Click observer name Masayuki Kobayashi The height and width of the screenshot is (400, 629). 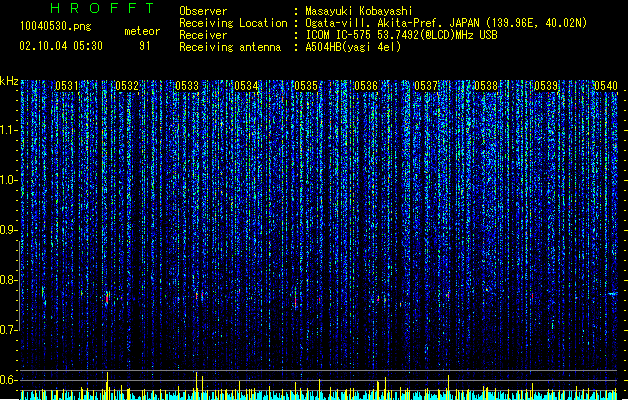(359, 11)
